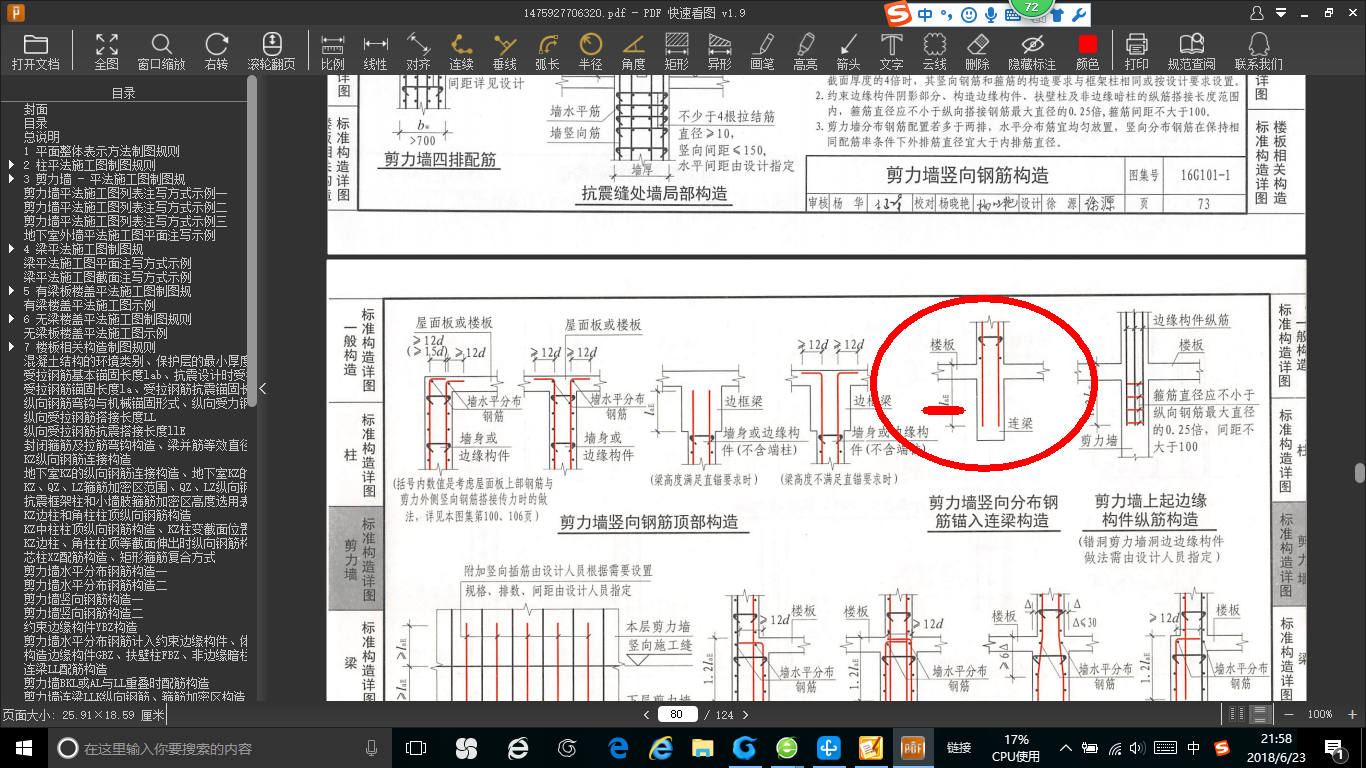Rotate page right with 右转

pos(216,51)
